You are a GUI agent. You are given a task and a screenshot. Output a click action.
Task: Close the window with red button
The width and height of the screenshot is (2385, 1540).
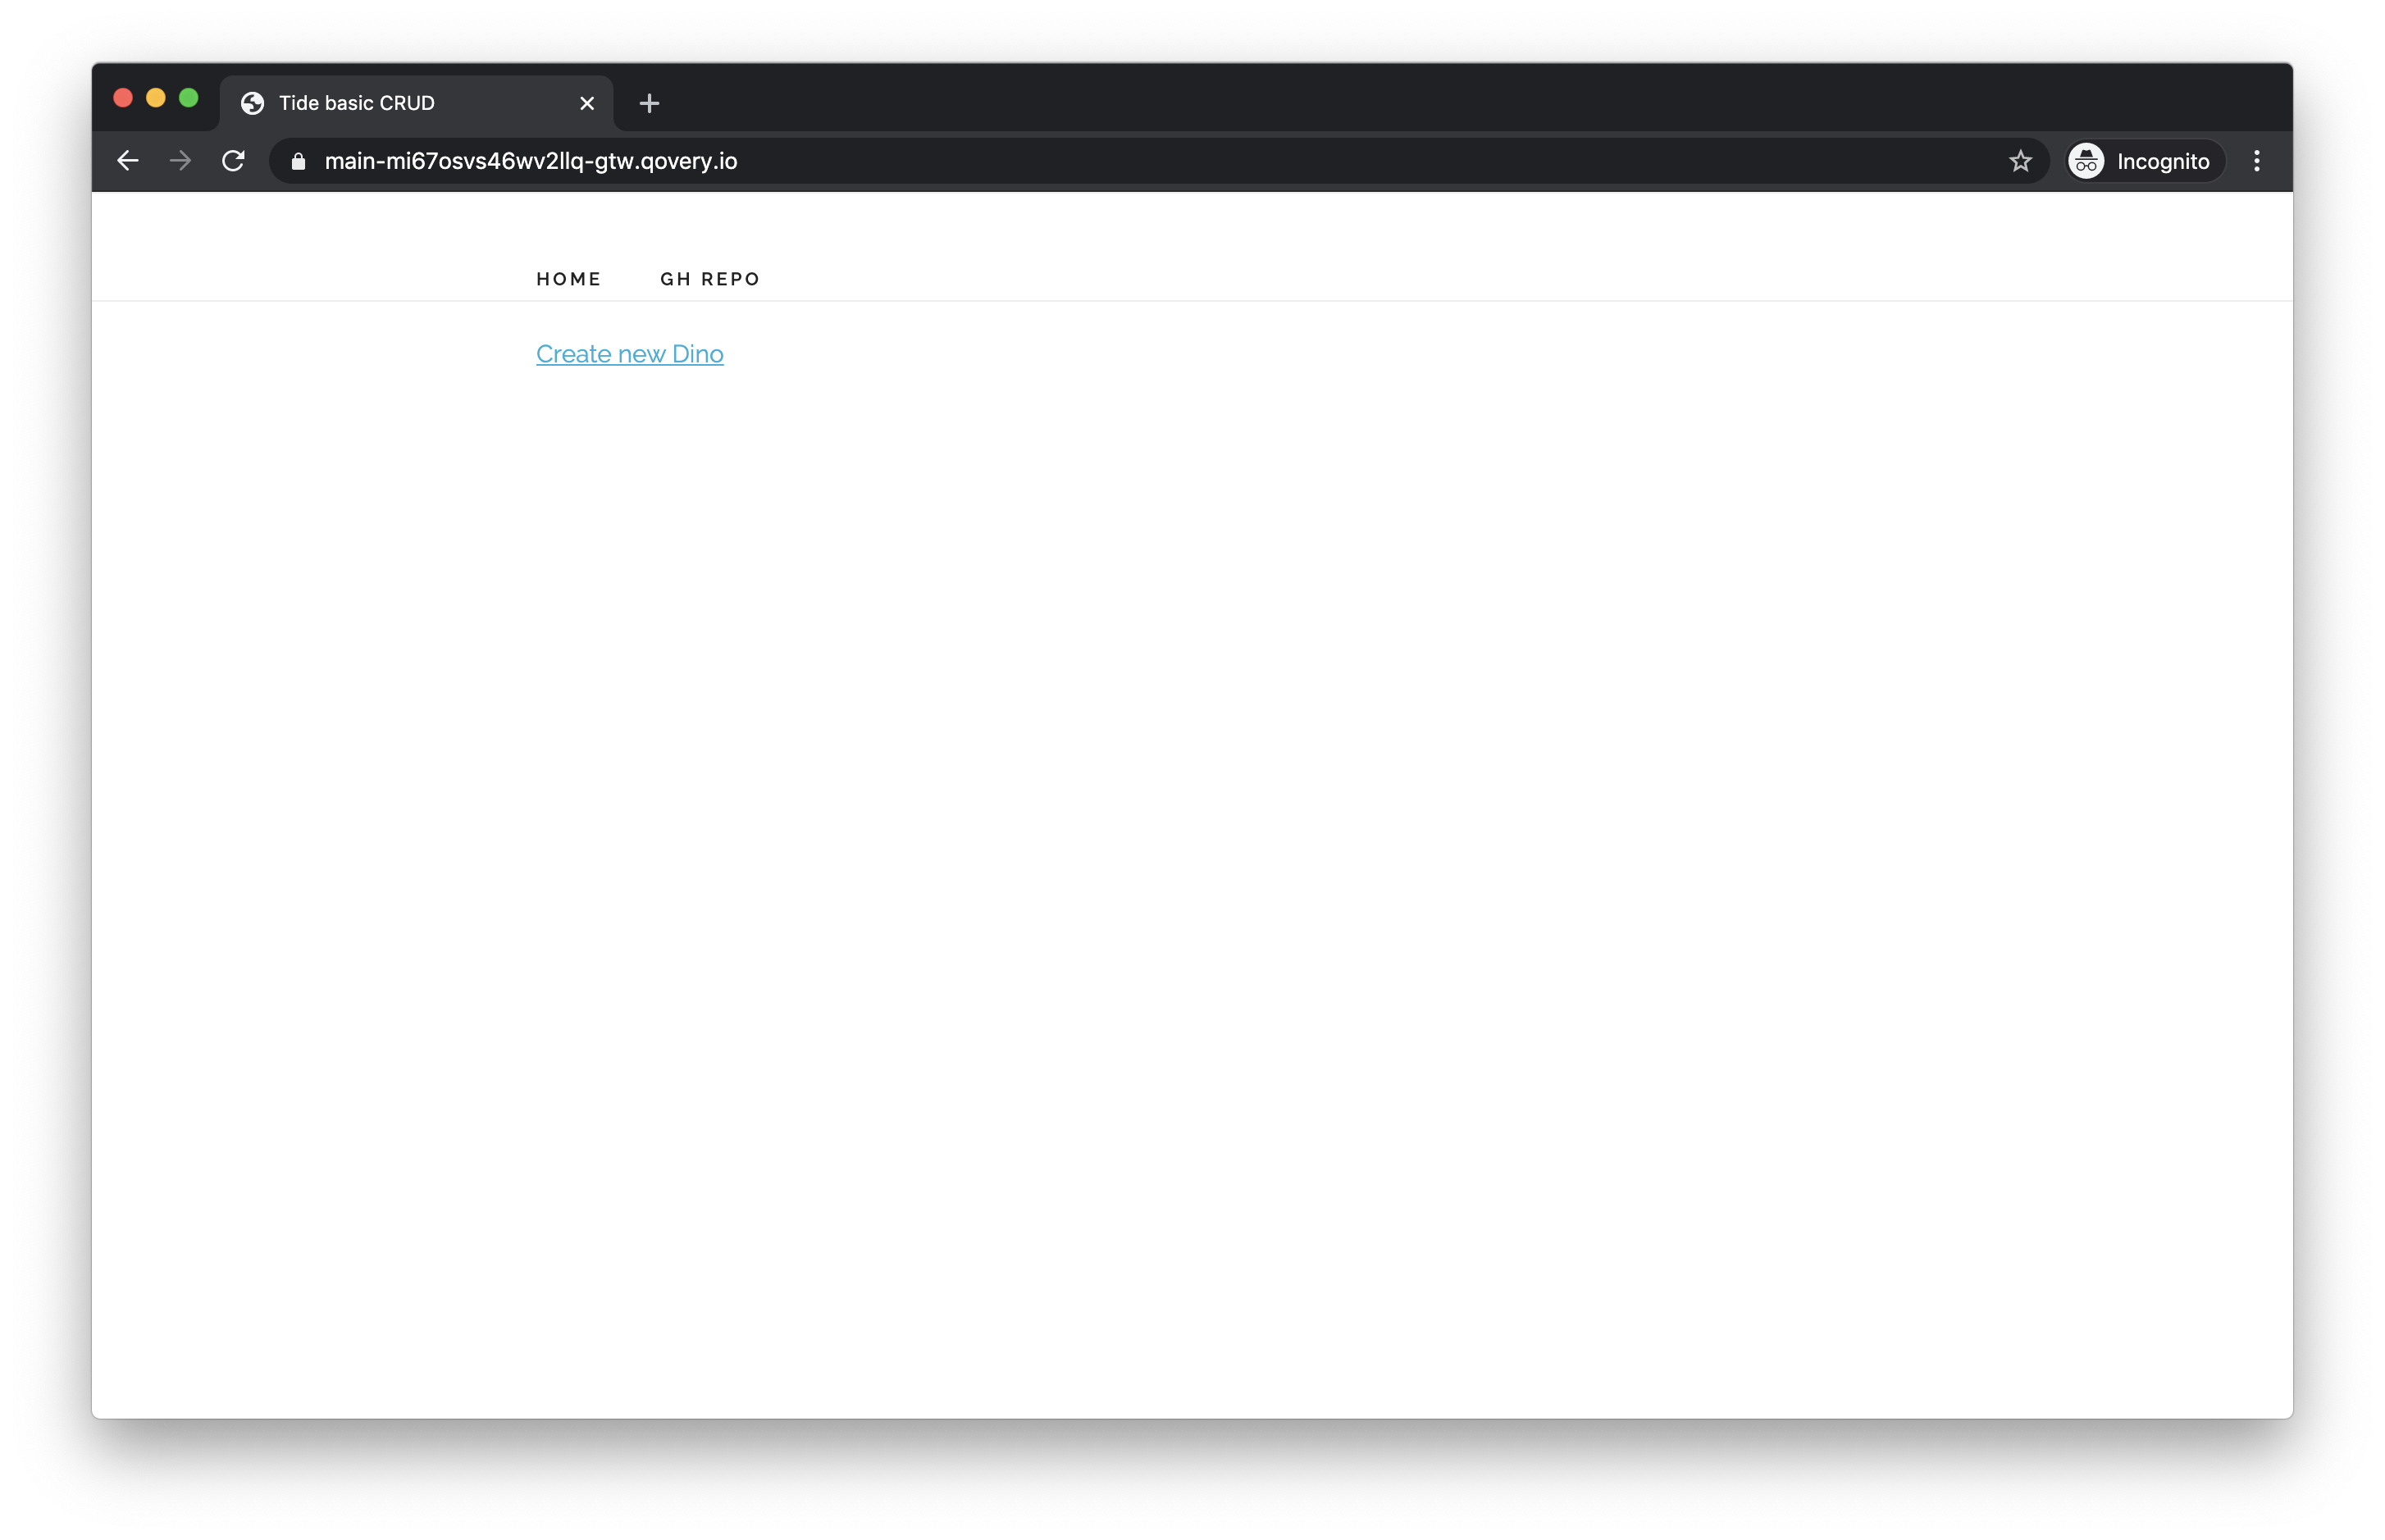pyautogui.click(x=123, y=98)
